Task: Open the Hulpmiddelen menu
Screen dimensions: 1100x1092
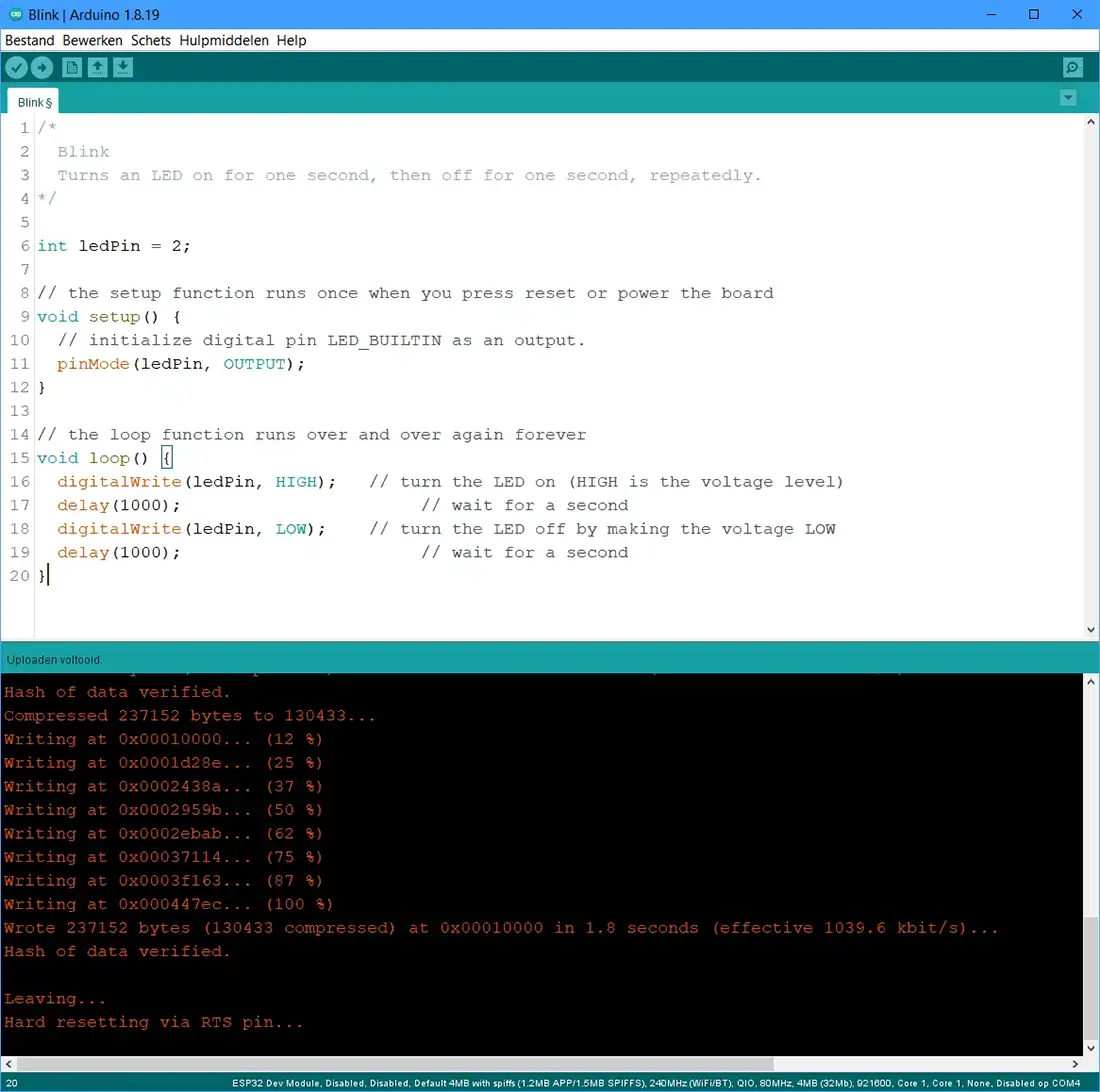Action: (x=224, y=41)
